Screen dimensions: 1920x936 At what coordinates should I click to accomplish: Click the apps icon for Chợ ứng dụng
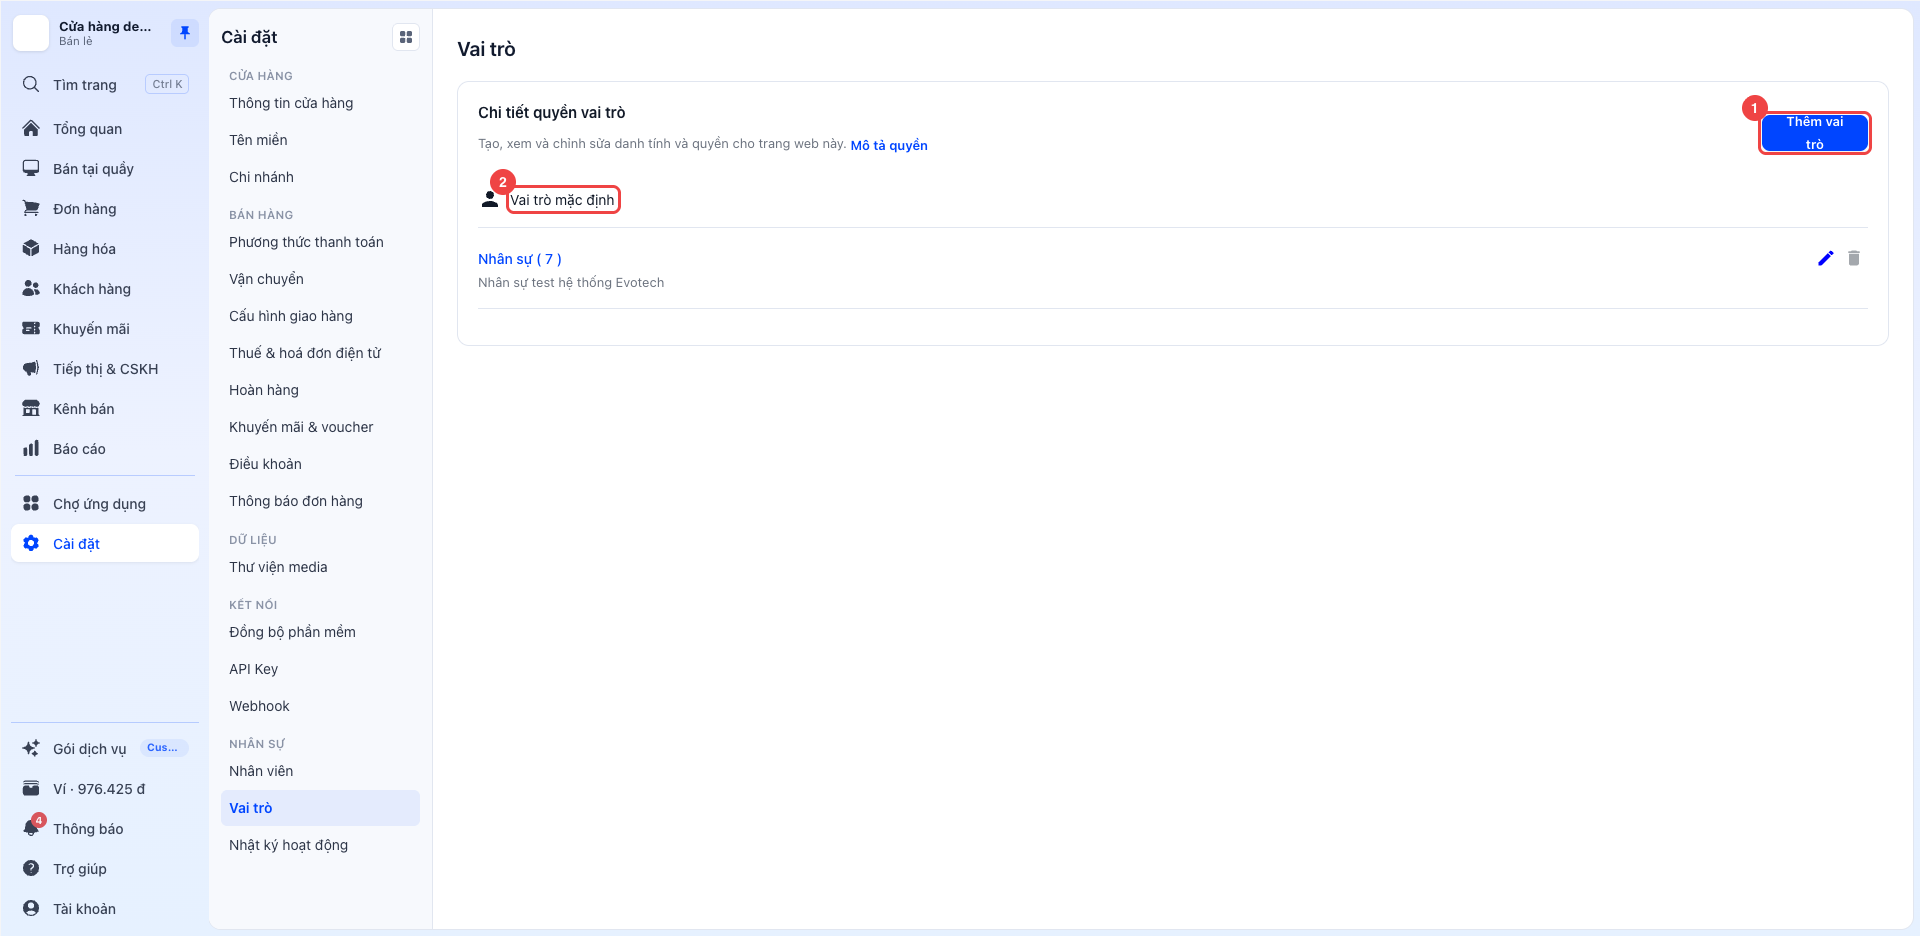click(x=31, y=503)
